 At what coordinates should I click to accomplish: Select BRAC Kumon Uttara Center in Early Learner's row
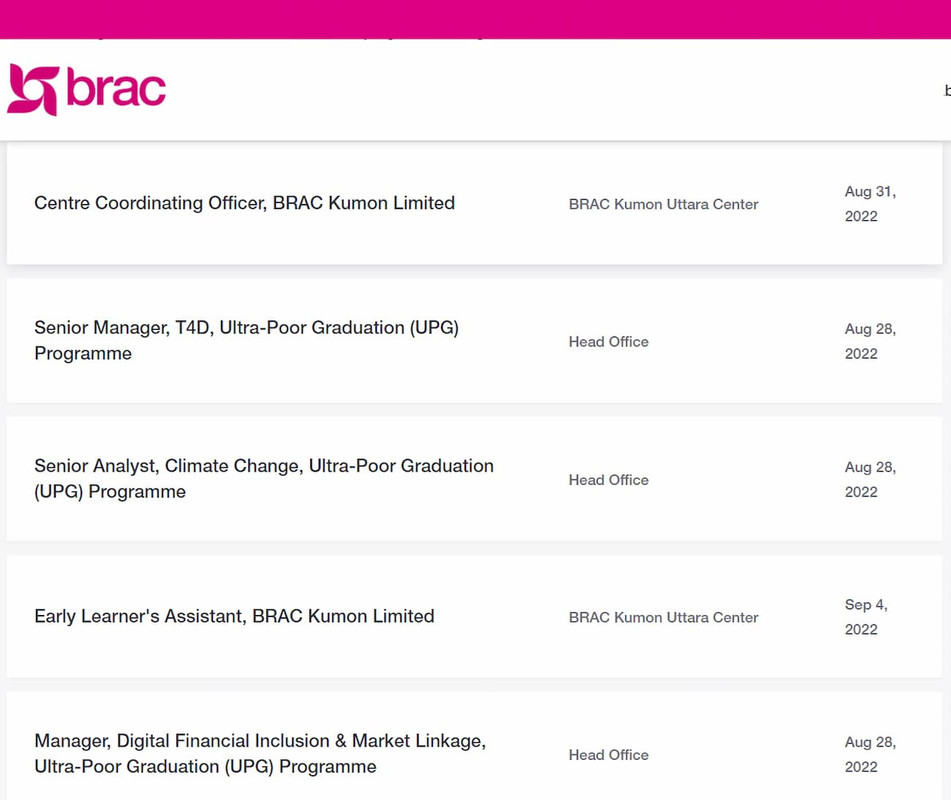pyautogui.click(x=664, y=617)
